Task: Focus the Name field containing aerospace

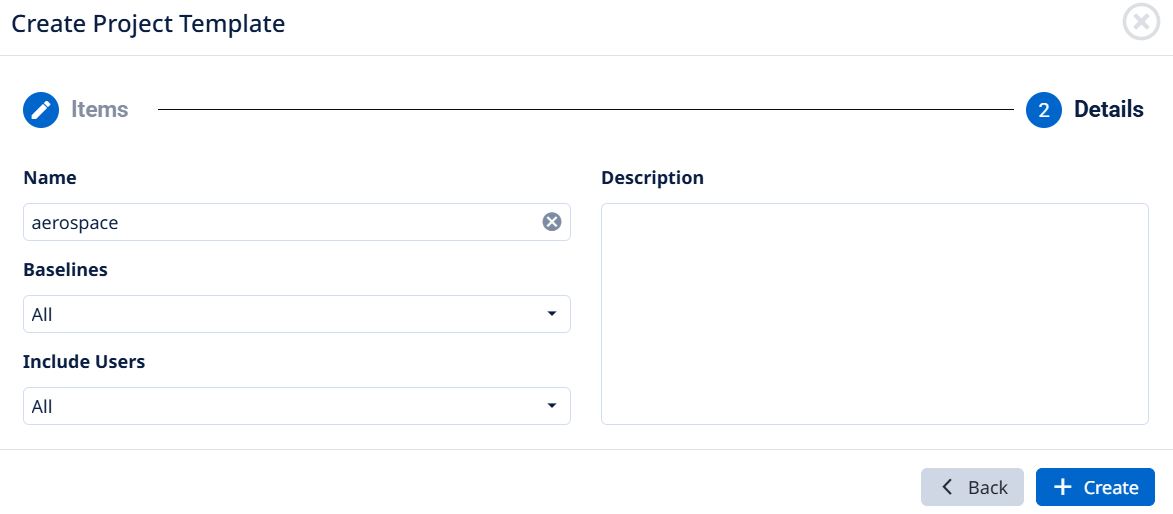Action: pyautogui.click(x=297, y=222)
